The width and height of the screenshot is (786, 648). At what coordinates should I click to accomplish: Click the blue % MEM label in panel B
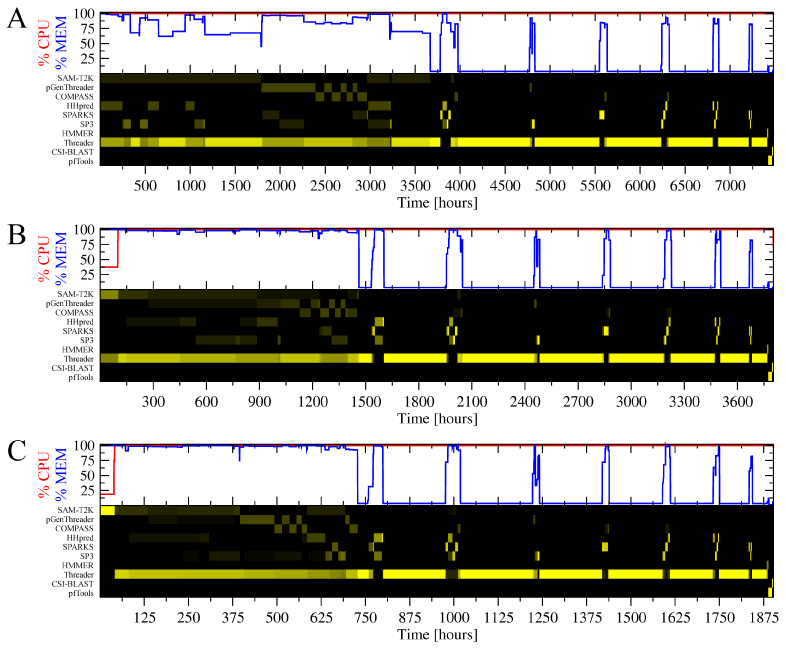(63, 256)
